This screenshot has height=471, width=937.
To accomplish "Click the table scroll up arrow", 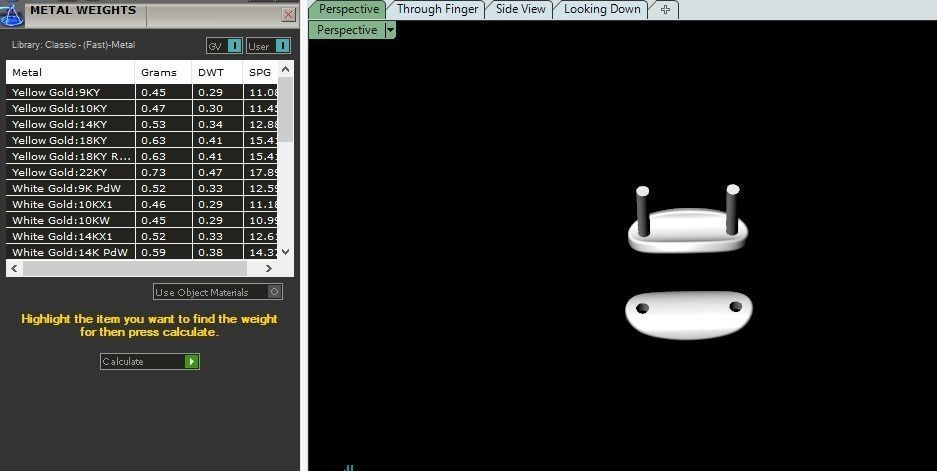I will pos(286,69).
